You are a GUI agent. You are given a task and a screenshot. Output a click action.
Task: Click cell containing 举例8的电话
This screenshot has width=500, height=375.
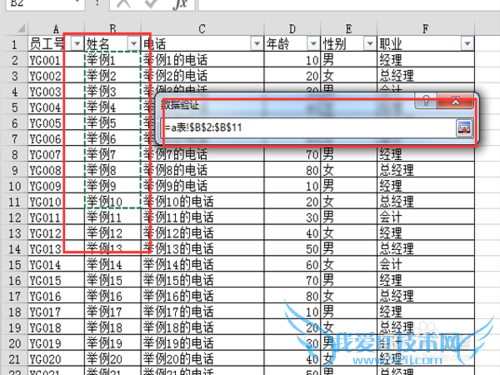click(202, 170)
